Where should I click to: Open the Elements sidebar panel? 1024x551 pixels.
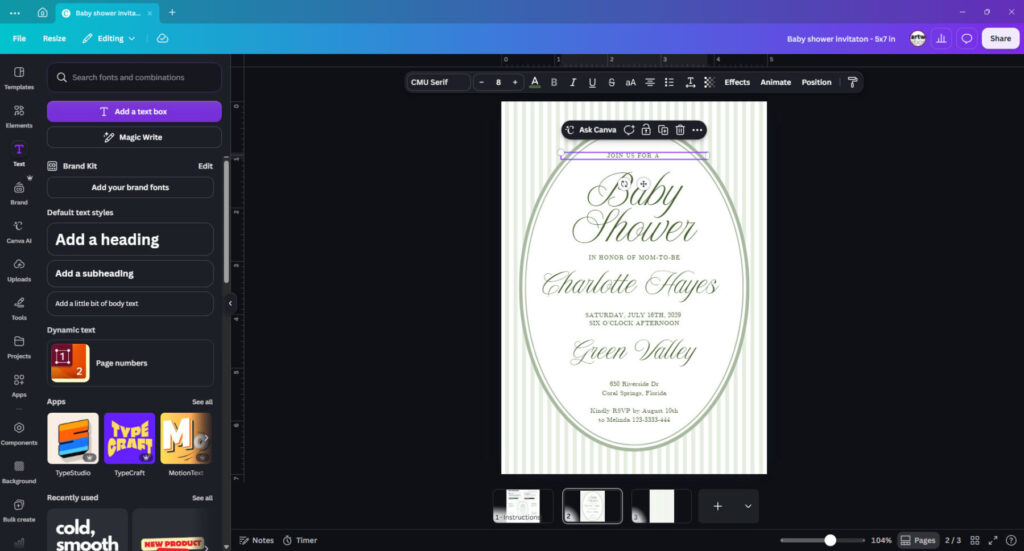19,116
